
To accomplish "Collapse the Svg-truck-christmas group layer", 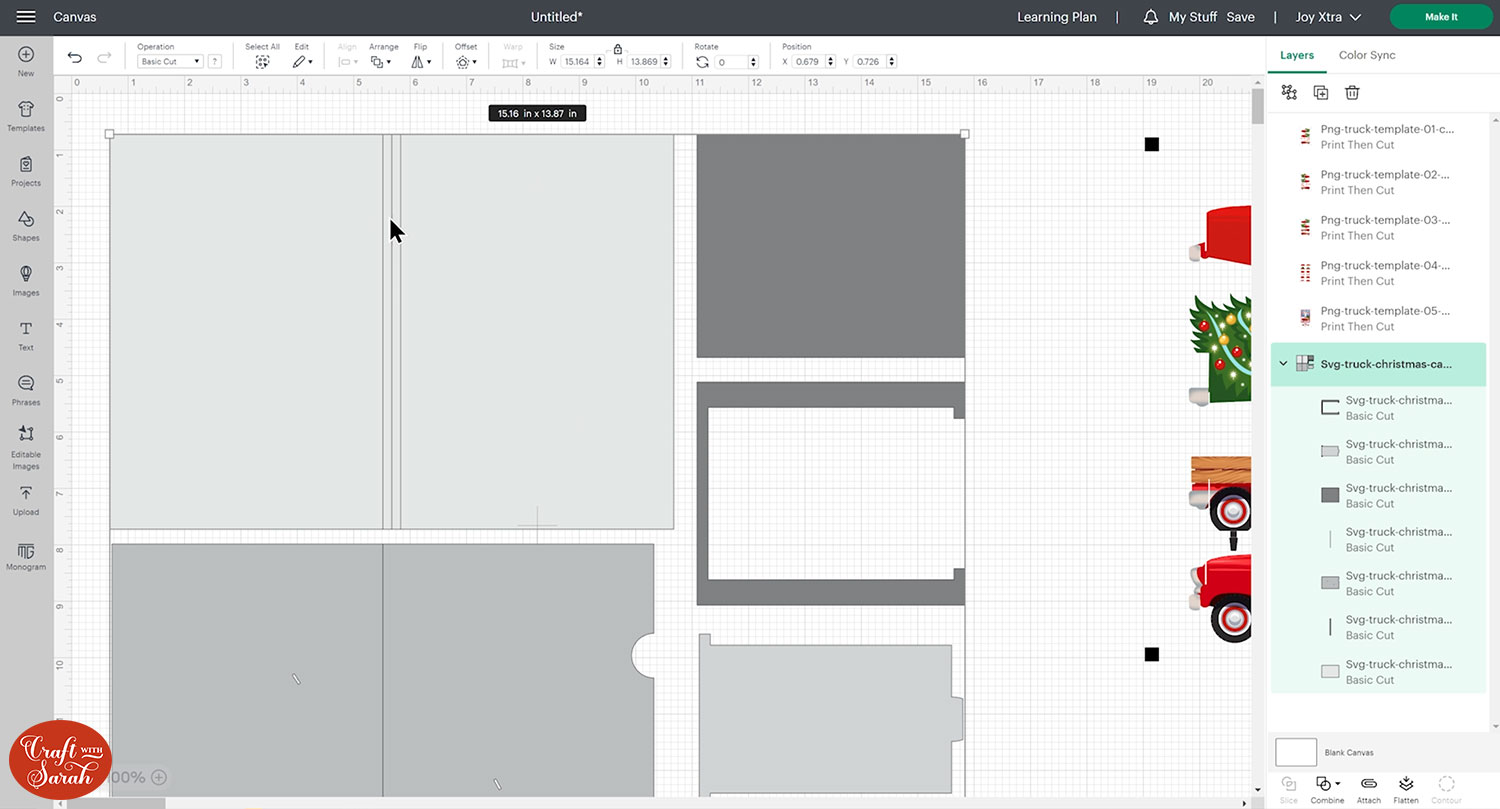I will coord(1283,364).
